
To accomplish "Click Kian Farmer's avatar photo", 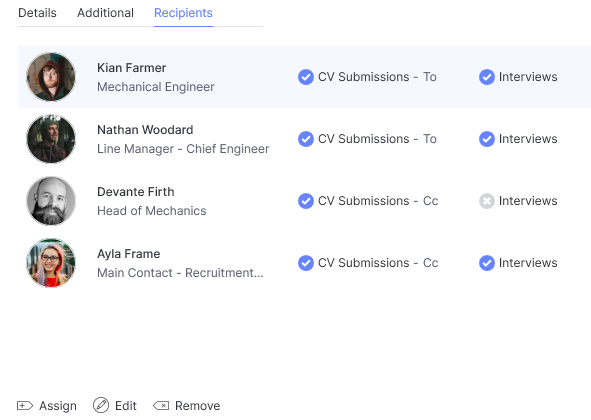I will (51, 77).
